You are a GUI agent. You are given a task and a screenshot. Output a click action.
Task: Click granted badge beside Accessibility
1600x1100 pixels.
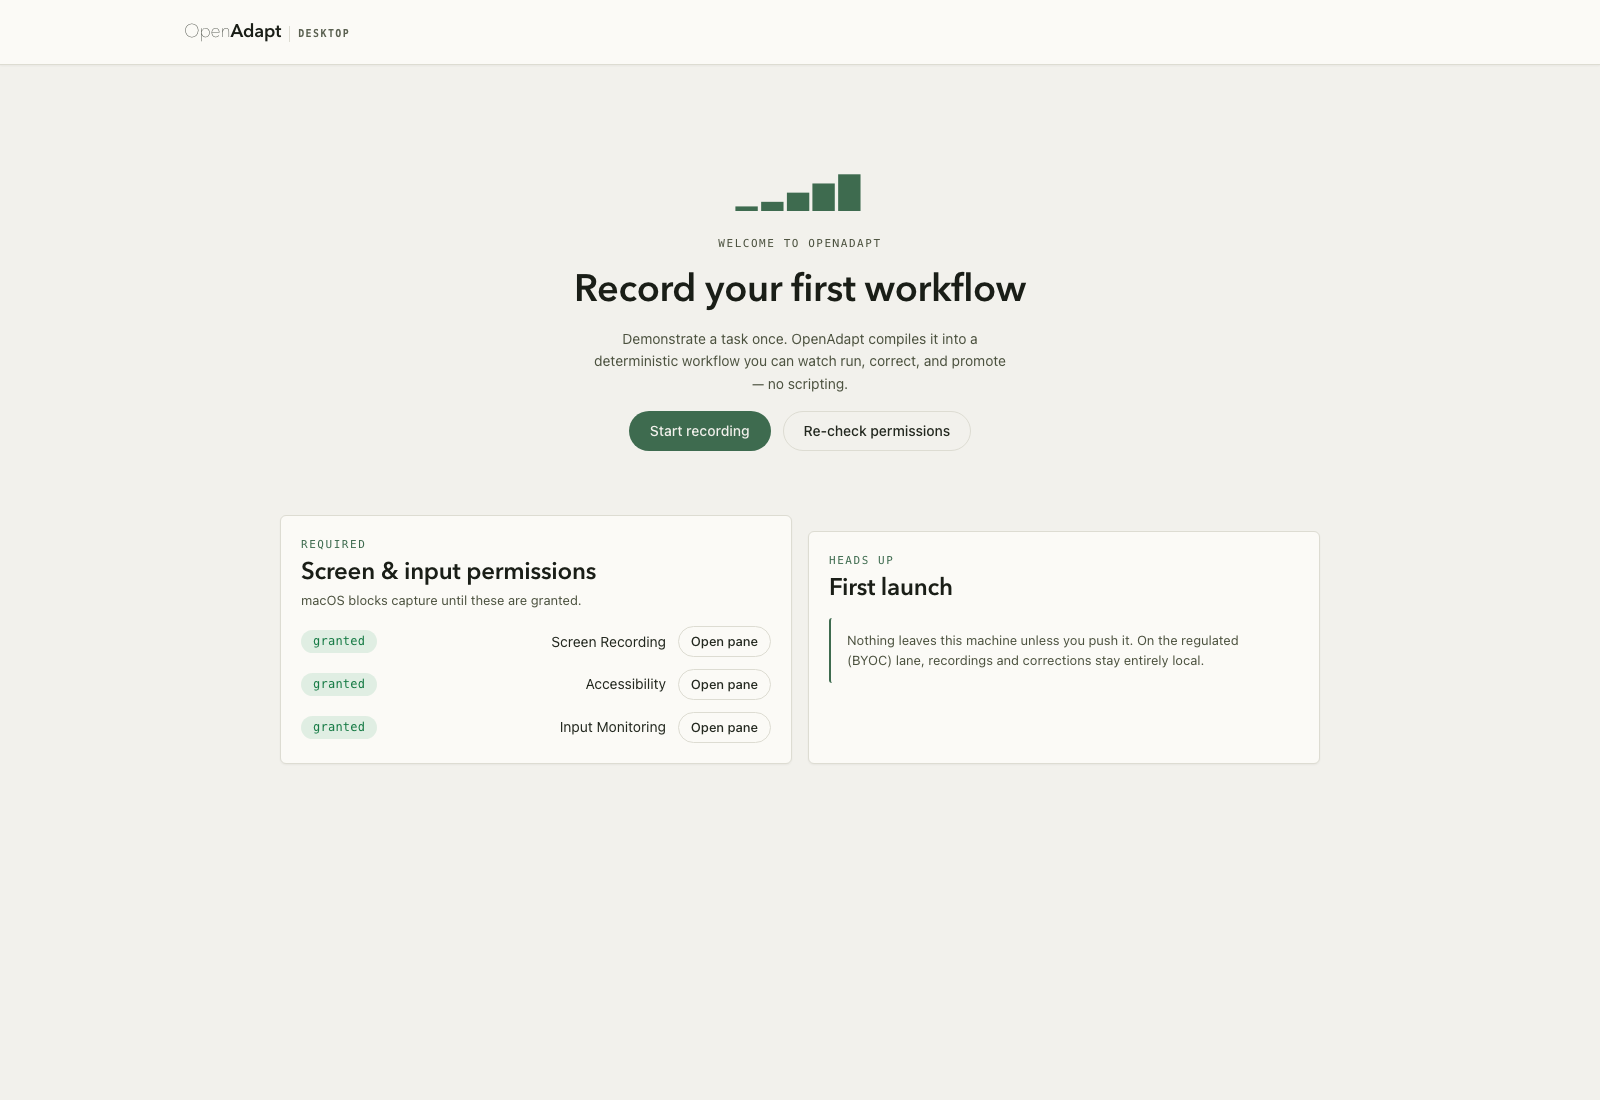339,684
